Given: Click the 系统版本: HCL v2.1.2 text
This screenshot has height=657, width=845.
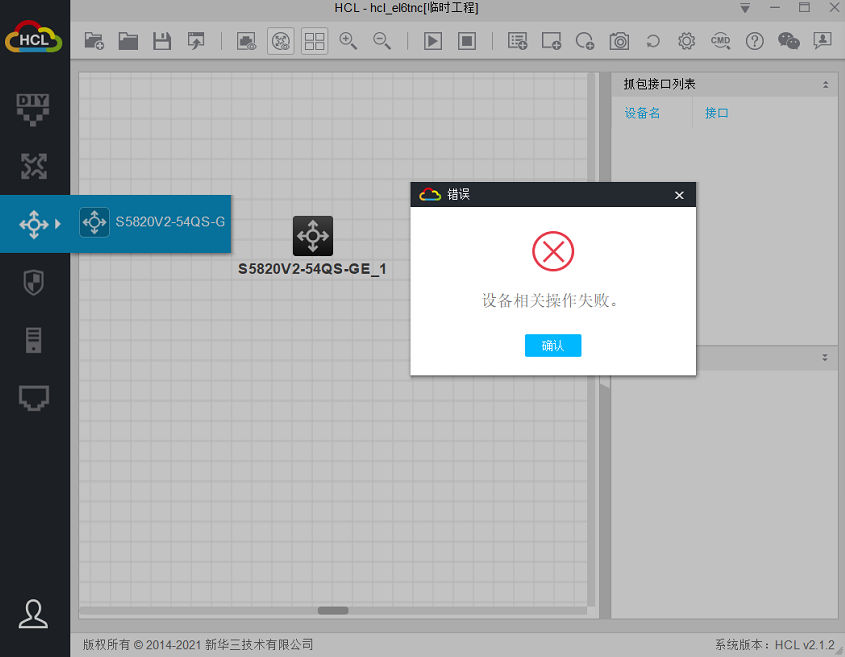Looking at the screenshot, I should (774, 645).
